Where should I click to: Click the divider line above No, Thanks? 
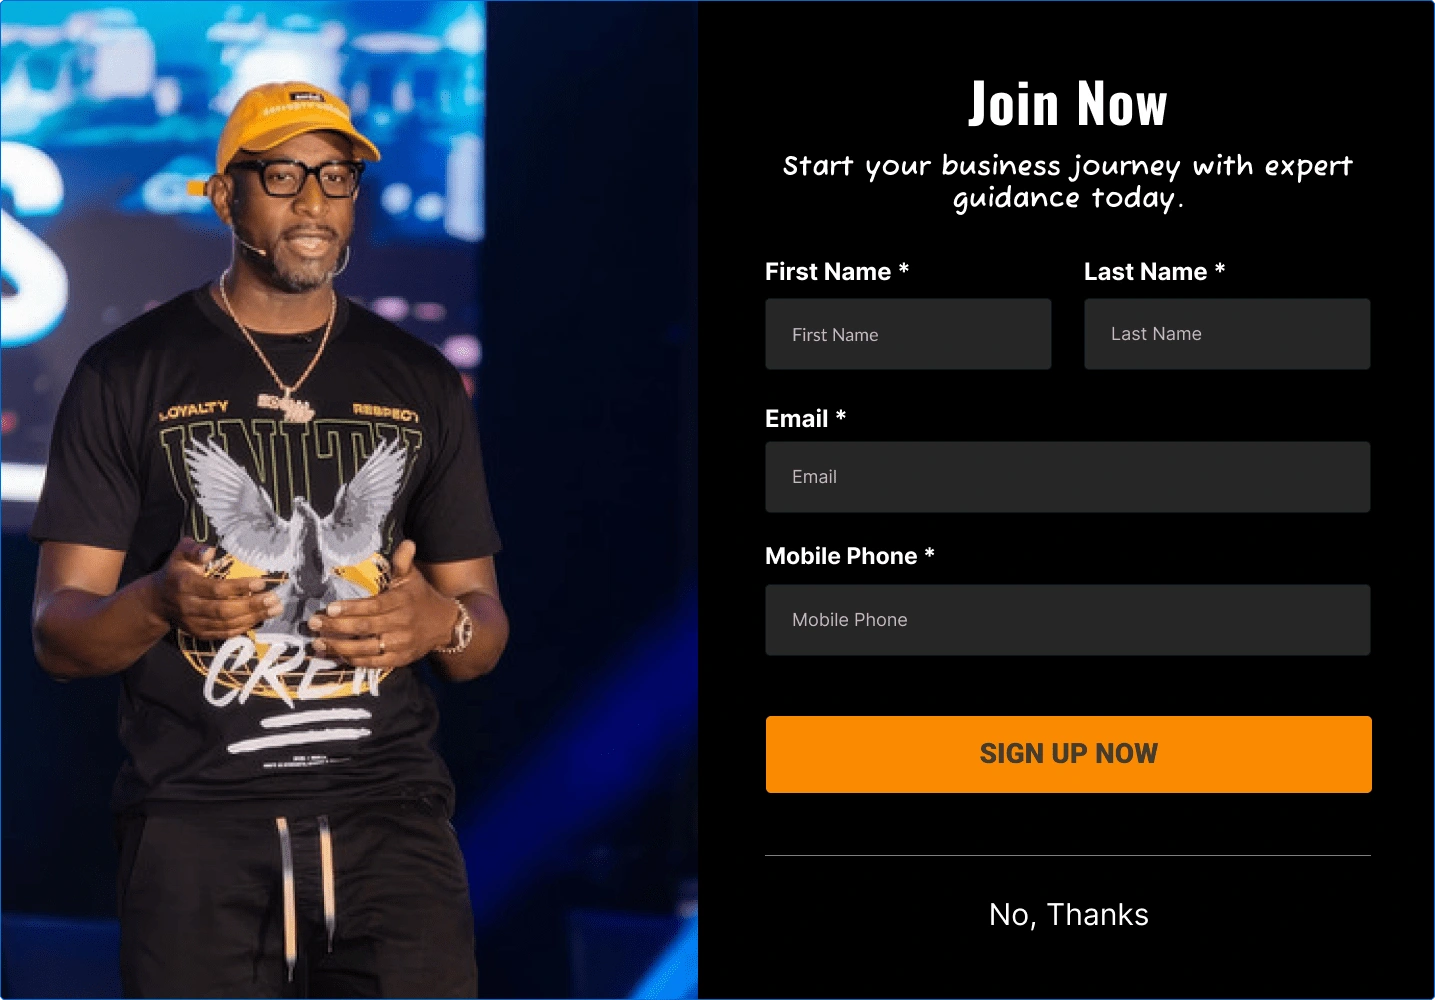[1068, 855]
